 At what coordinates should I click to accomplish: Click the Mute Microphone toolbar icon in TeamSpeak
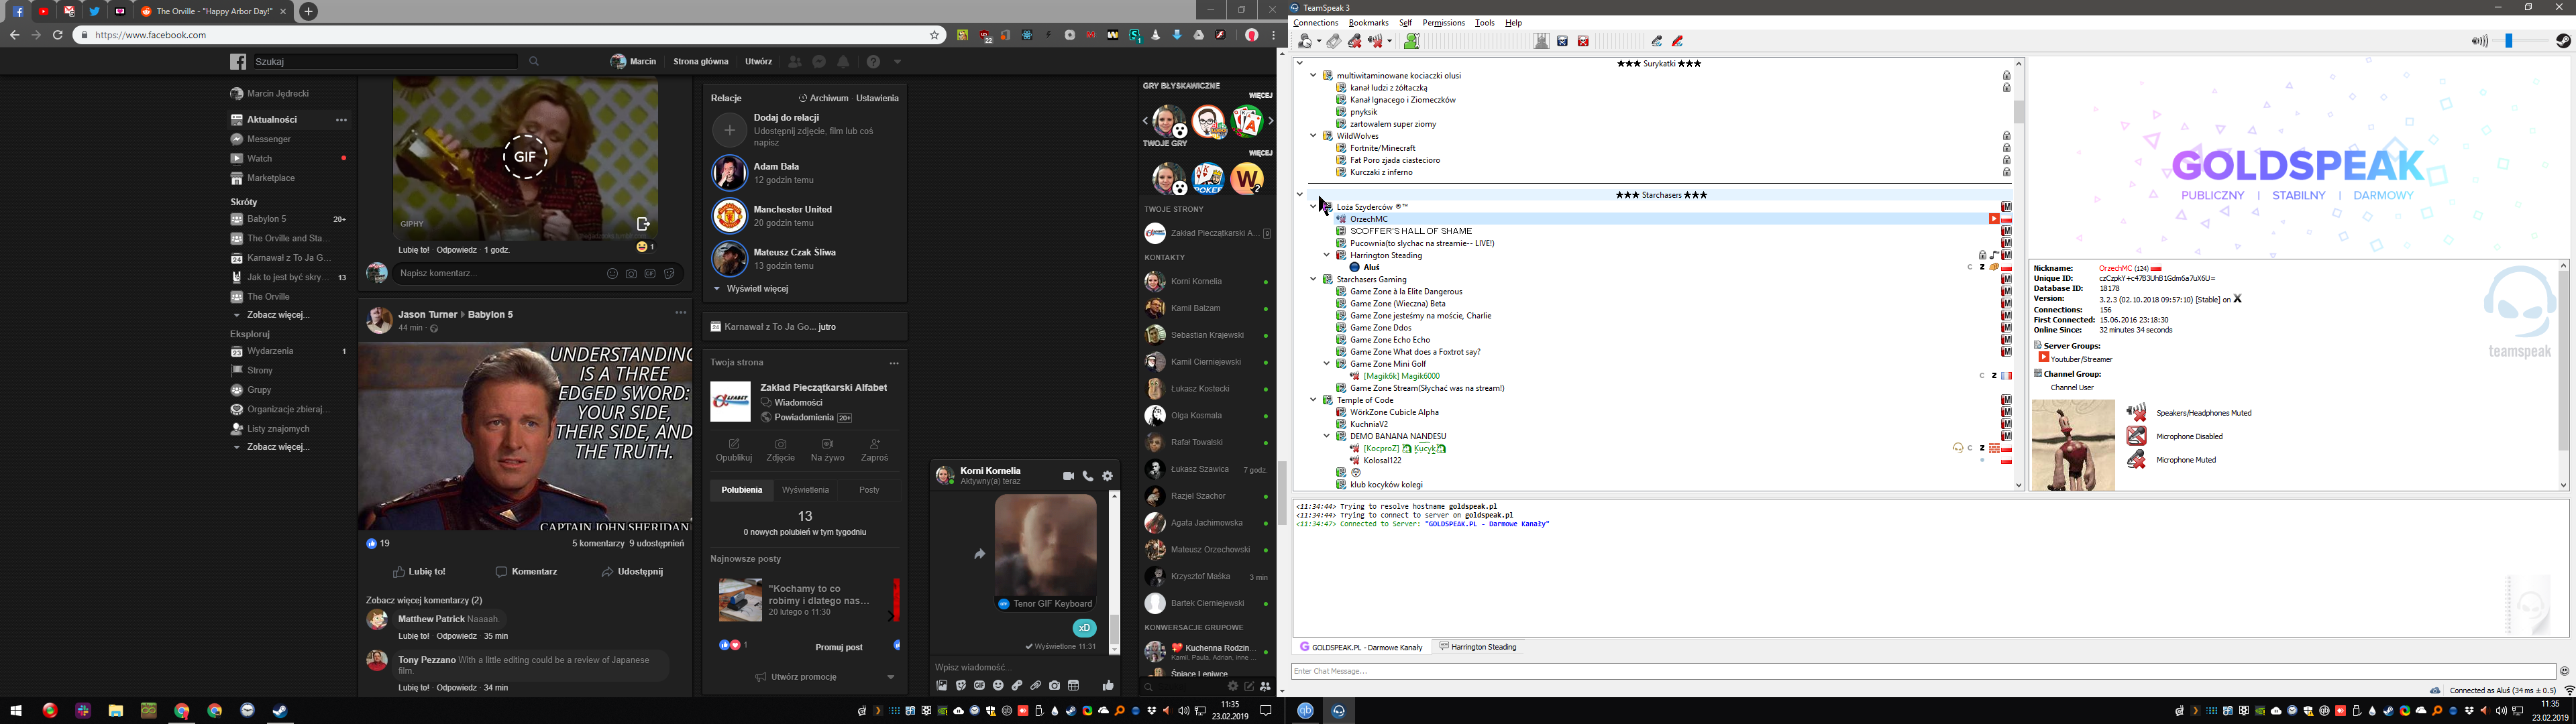click(x=1355, y=41)
